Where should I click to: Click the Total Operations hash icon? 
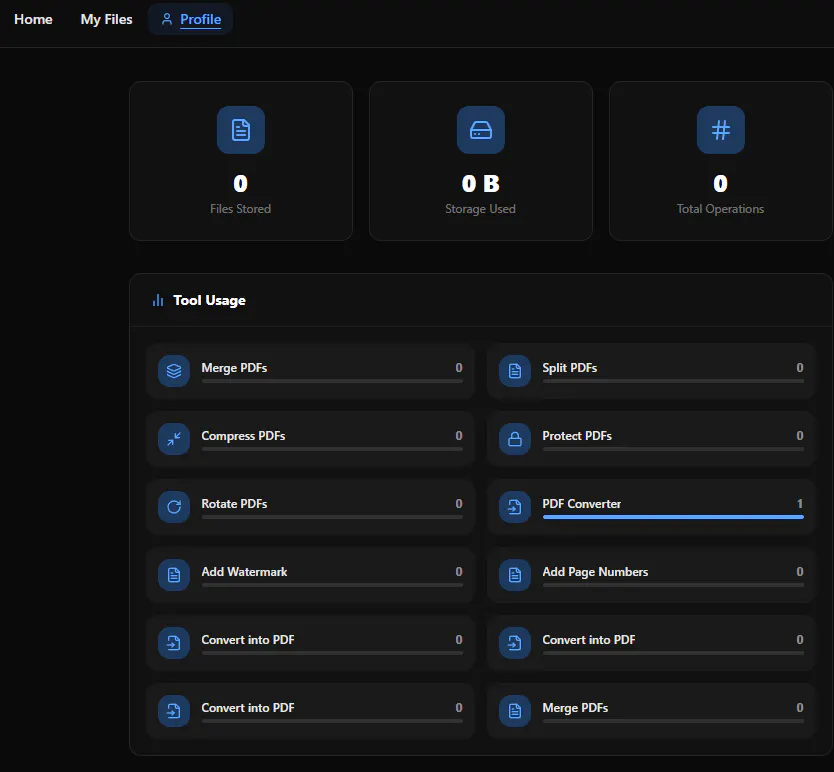[721, 130]
